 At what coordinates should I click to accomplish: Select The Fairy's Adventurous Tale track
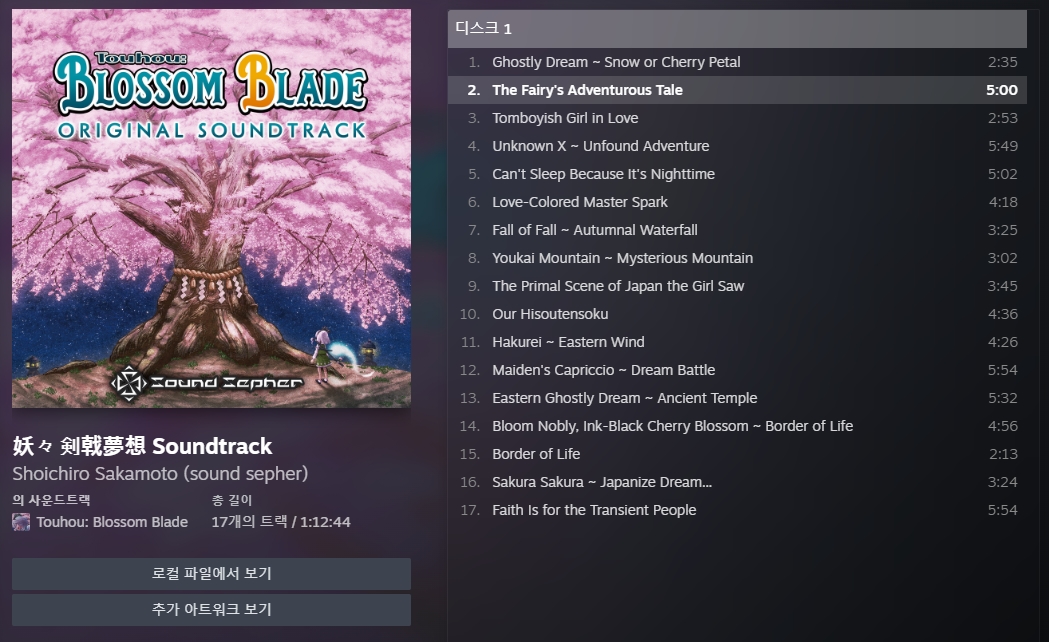click(737, 90)
